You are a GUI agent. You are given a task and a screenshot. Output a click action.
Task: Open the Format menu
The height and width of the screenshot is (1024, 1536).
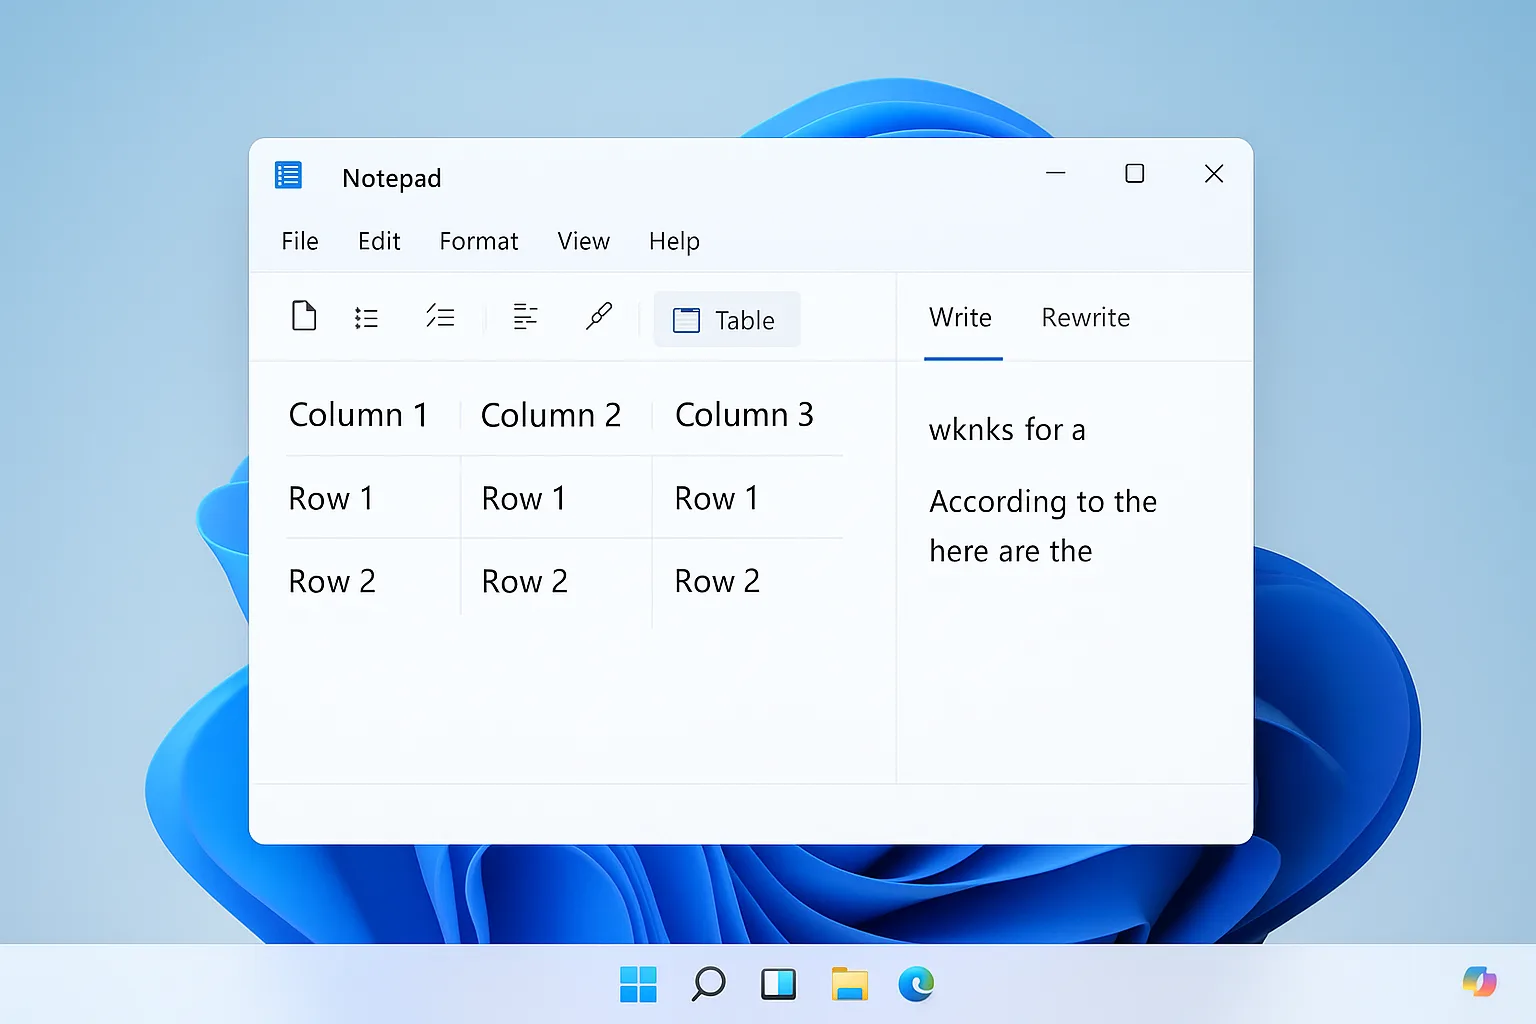point(478,241)
